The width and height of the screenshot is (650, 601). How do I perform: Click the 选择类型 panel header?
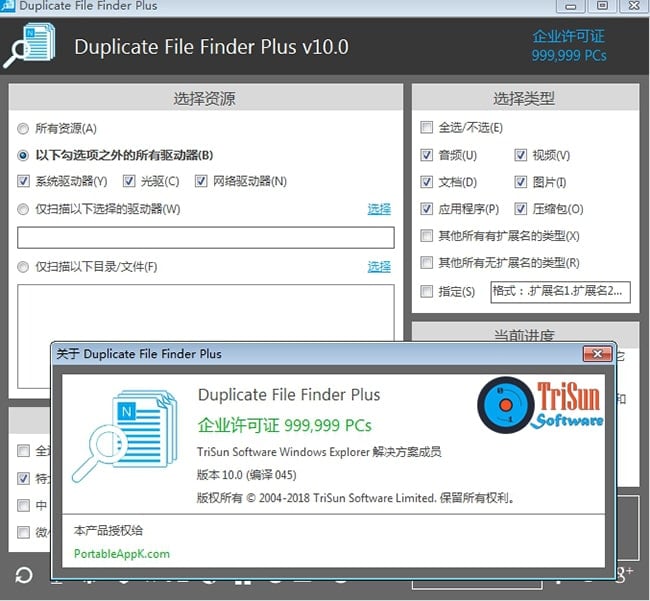click(x=525, y=98)
